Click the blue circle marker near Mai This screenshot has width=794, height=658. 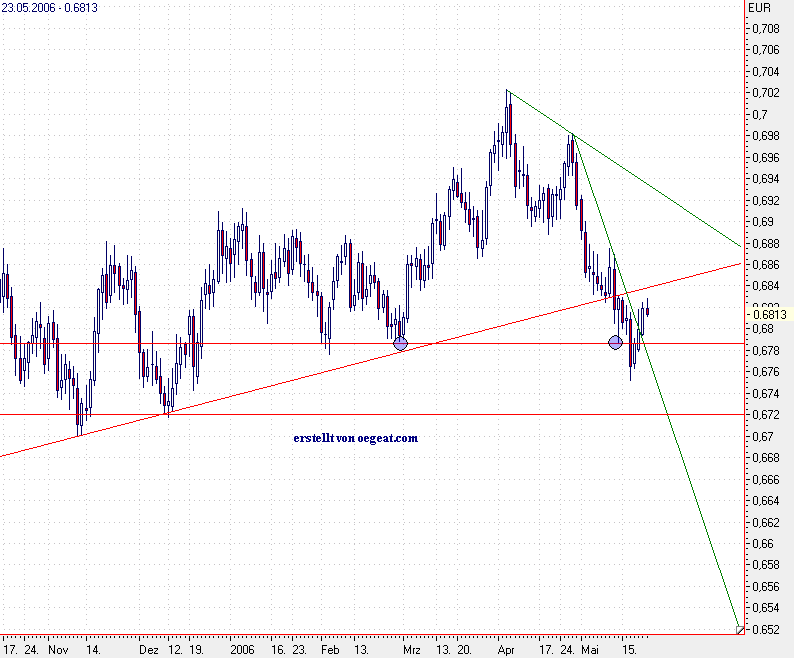click(615, 343)
